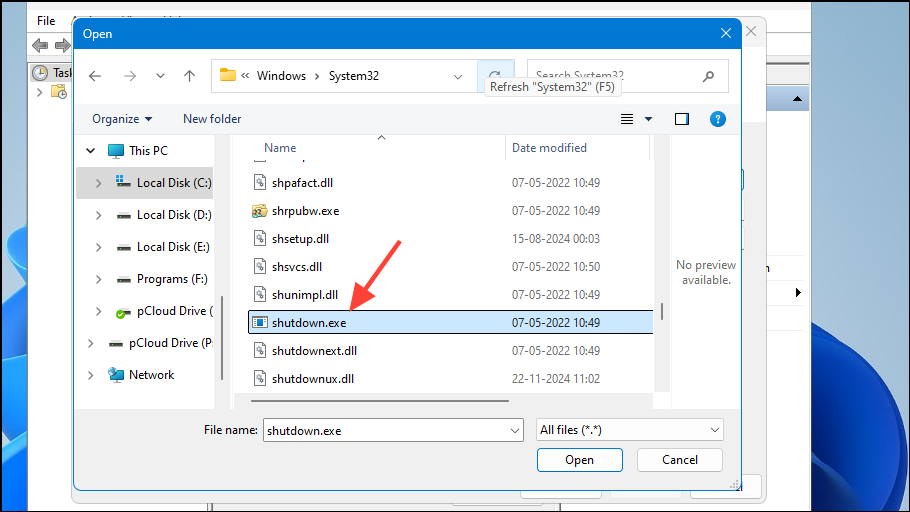Viewport: 910px width, 512px height.
Task: Open the File menu
Action: (46, 20)
